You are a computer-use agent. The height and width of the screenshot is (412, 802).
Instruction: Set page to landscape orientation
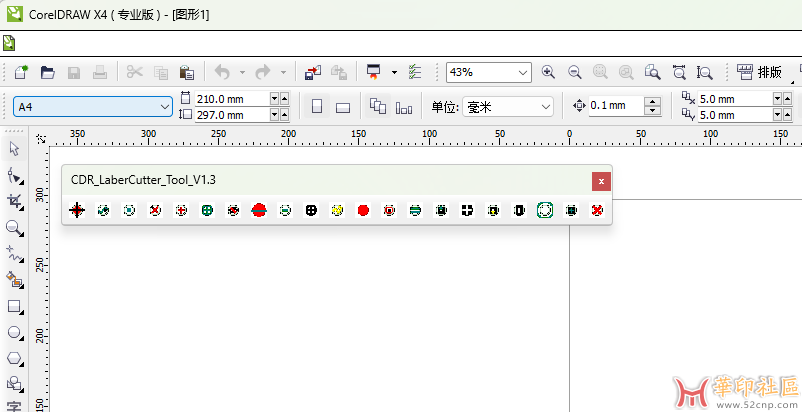click(343, 107)
